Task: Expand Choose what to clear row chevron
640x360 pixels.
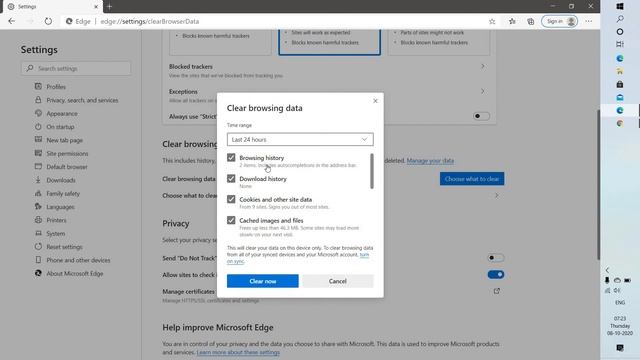Action: pos(496,196)
